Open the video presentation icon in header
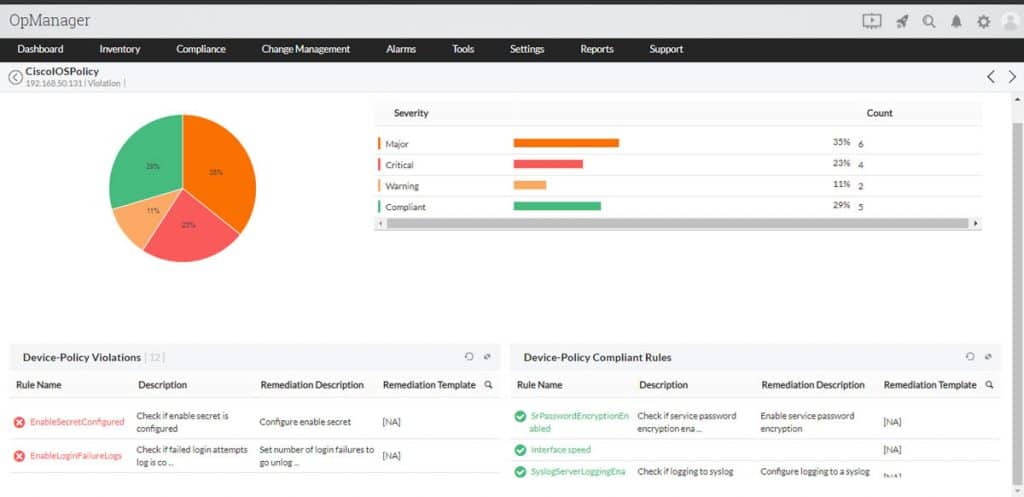This screenshot has height=497, width=1024. pos(871,21)
